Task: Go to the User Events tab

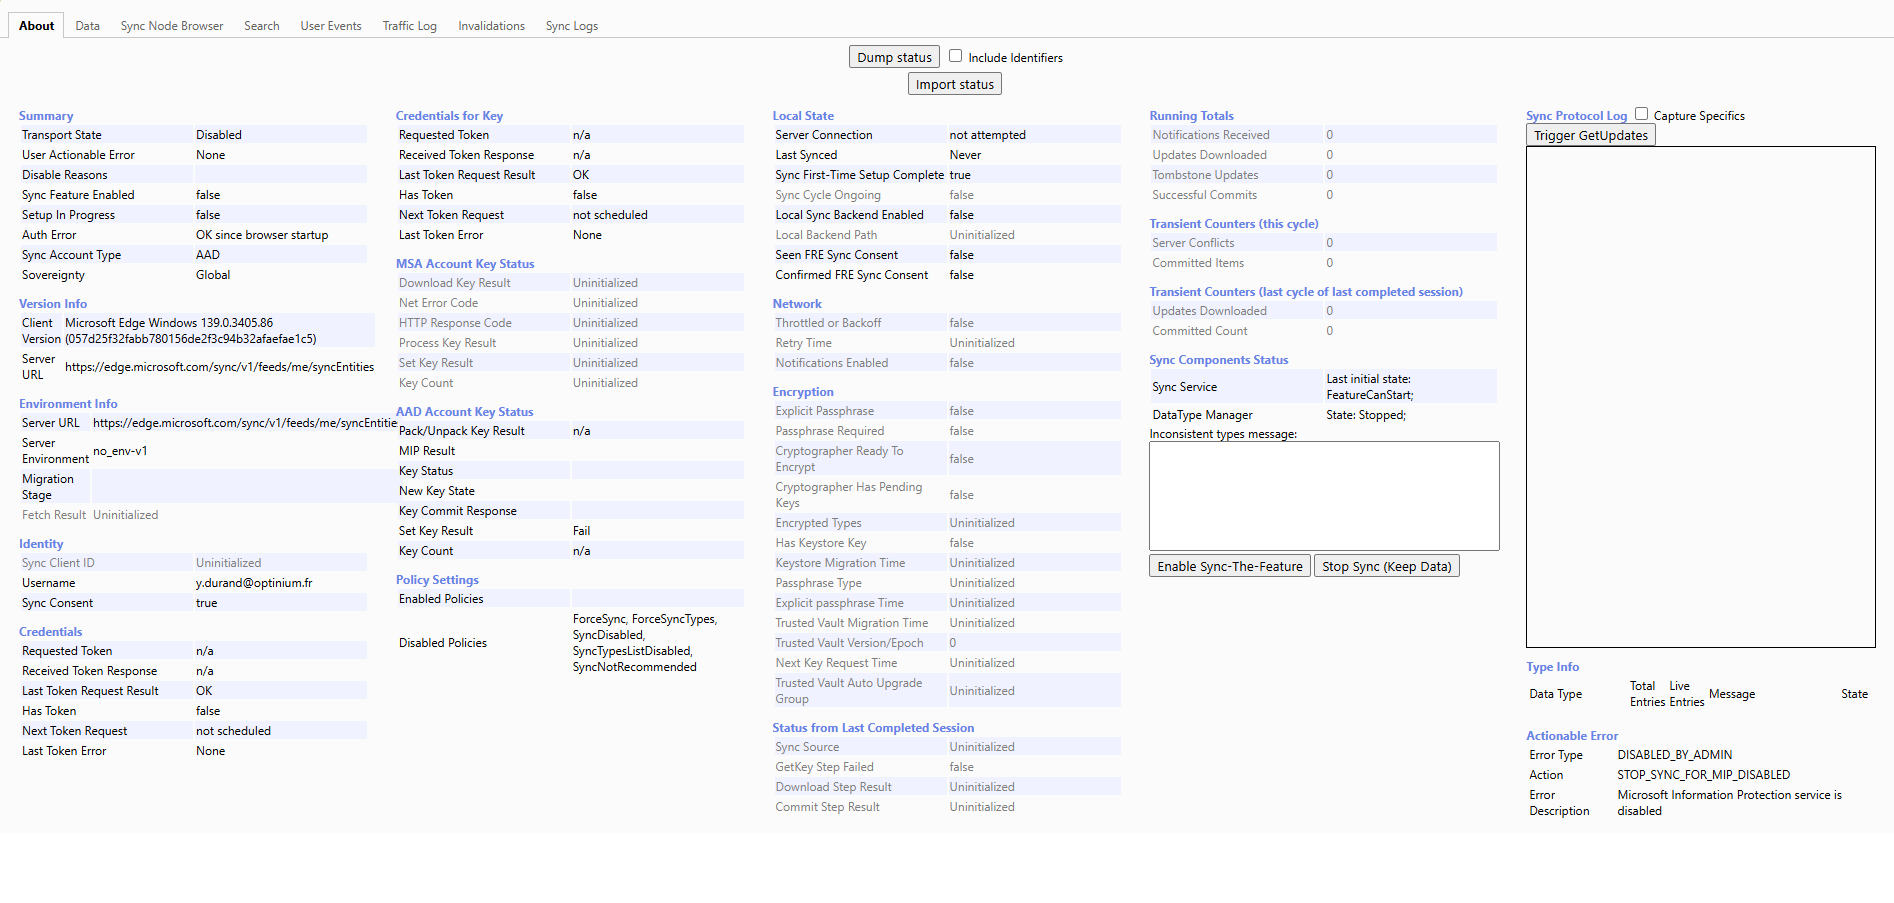Action: click(331, 26)
